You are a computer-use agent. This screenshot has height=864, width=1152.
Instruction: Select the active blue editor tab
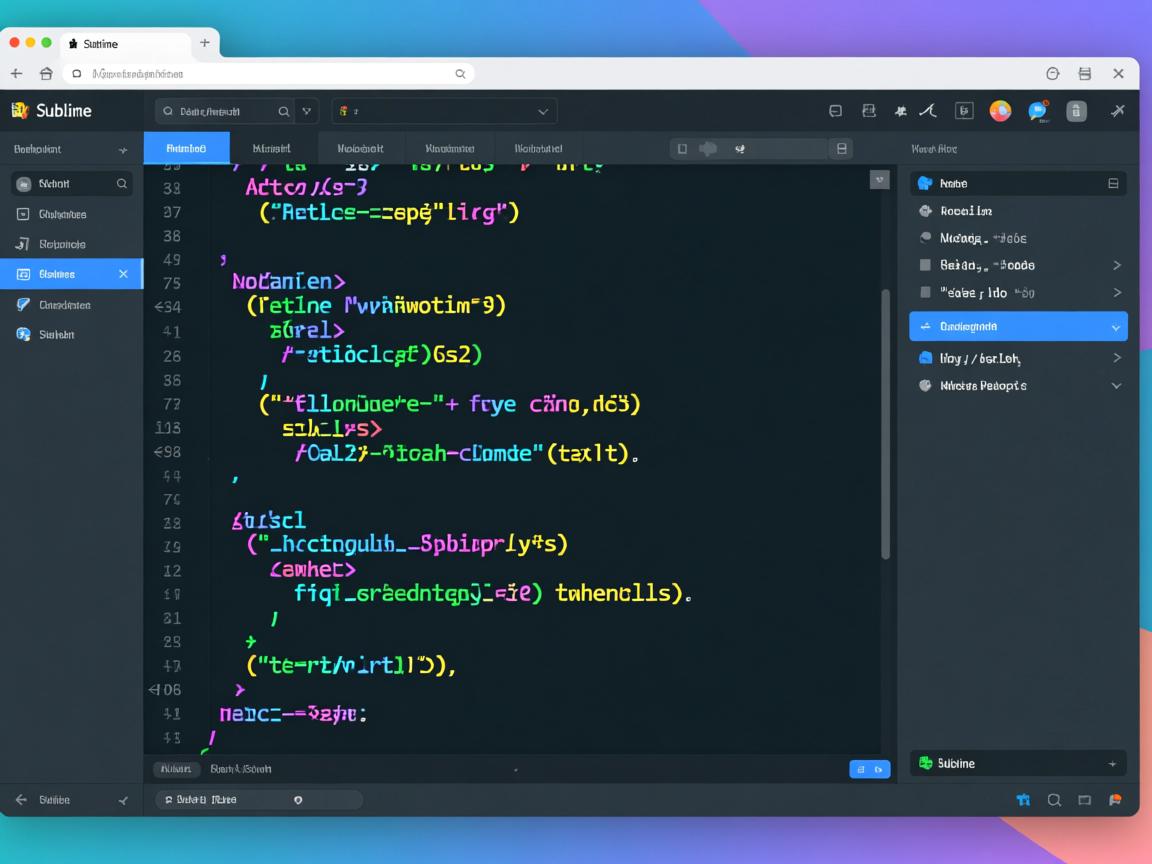(186, 148)
